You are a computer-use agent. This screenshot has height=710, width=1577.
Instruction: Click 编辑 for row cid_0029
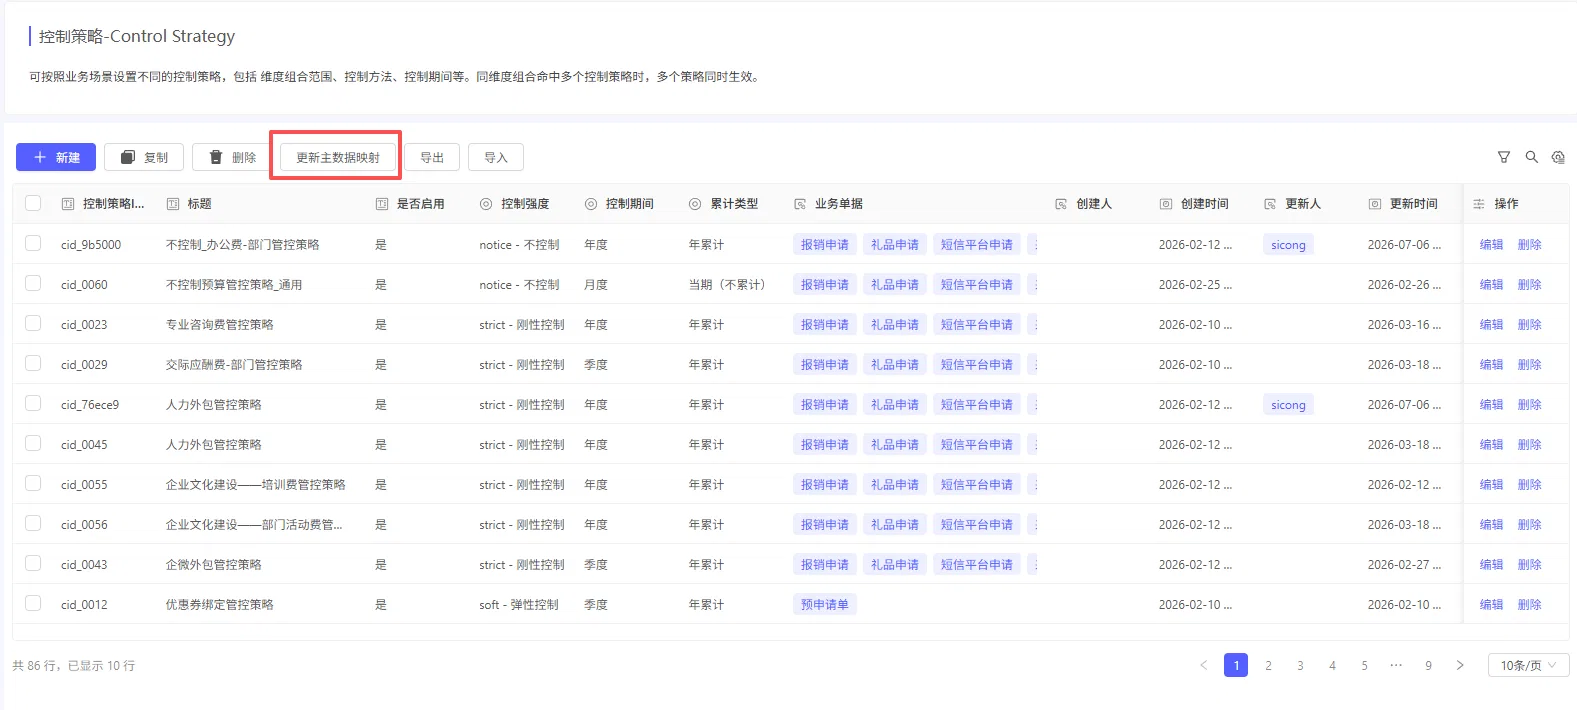pyautogui.click(x=1491, y=364)
